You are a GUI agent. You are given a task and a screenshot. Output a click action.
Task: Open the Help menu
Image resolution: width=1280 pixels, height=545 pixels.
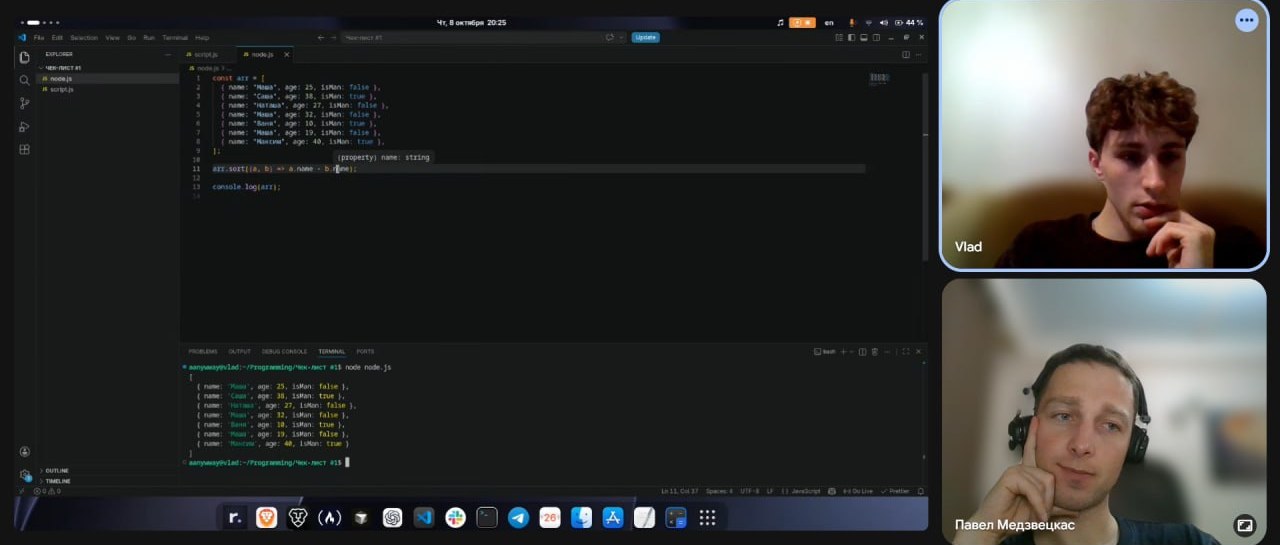tap(202, 37)
